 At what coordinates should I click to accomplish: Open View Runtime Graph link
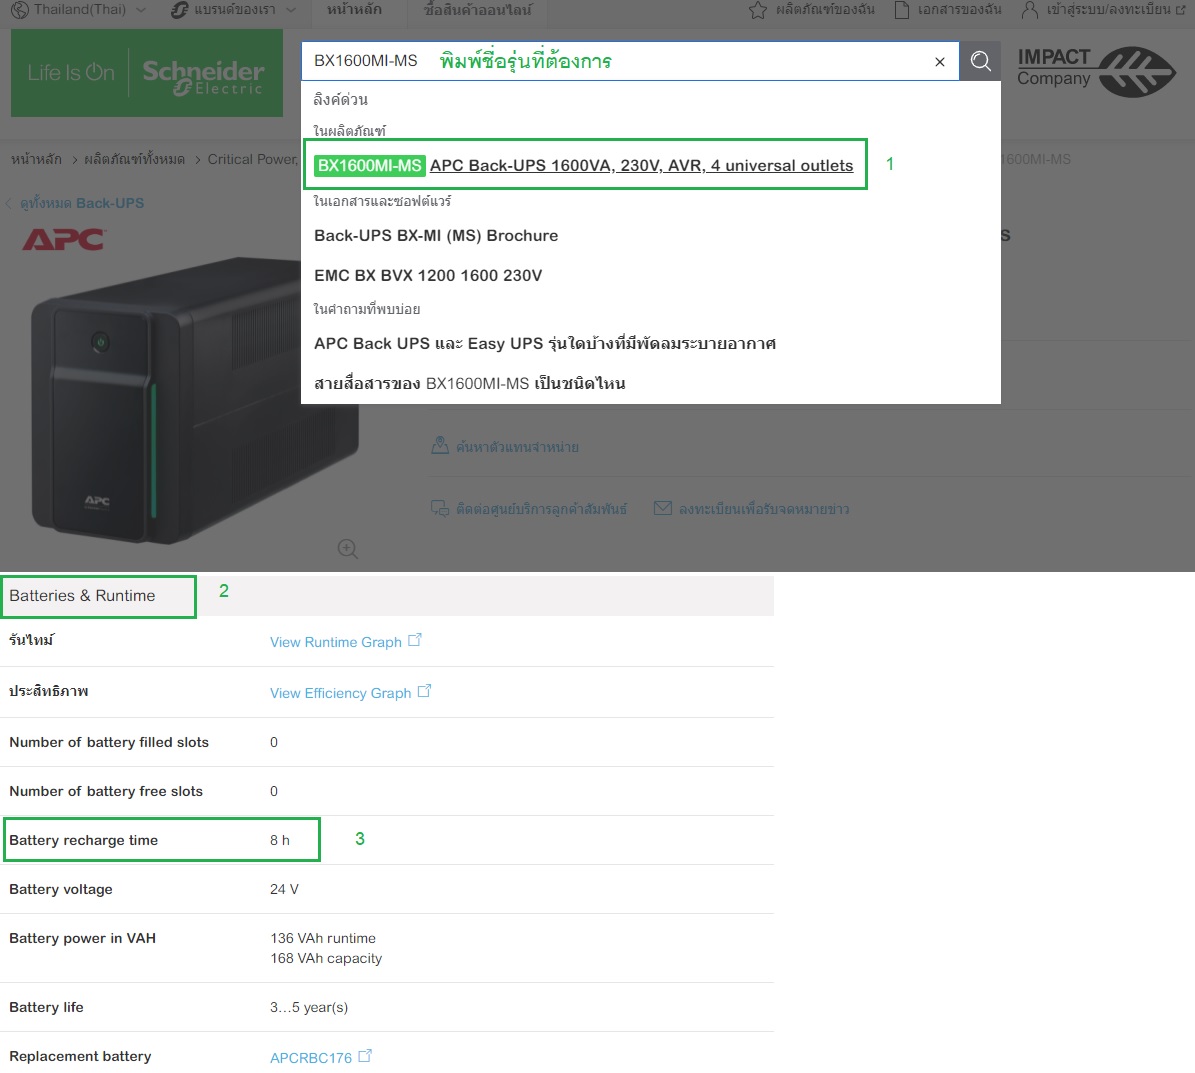tap(335, 642)
